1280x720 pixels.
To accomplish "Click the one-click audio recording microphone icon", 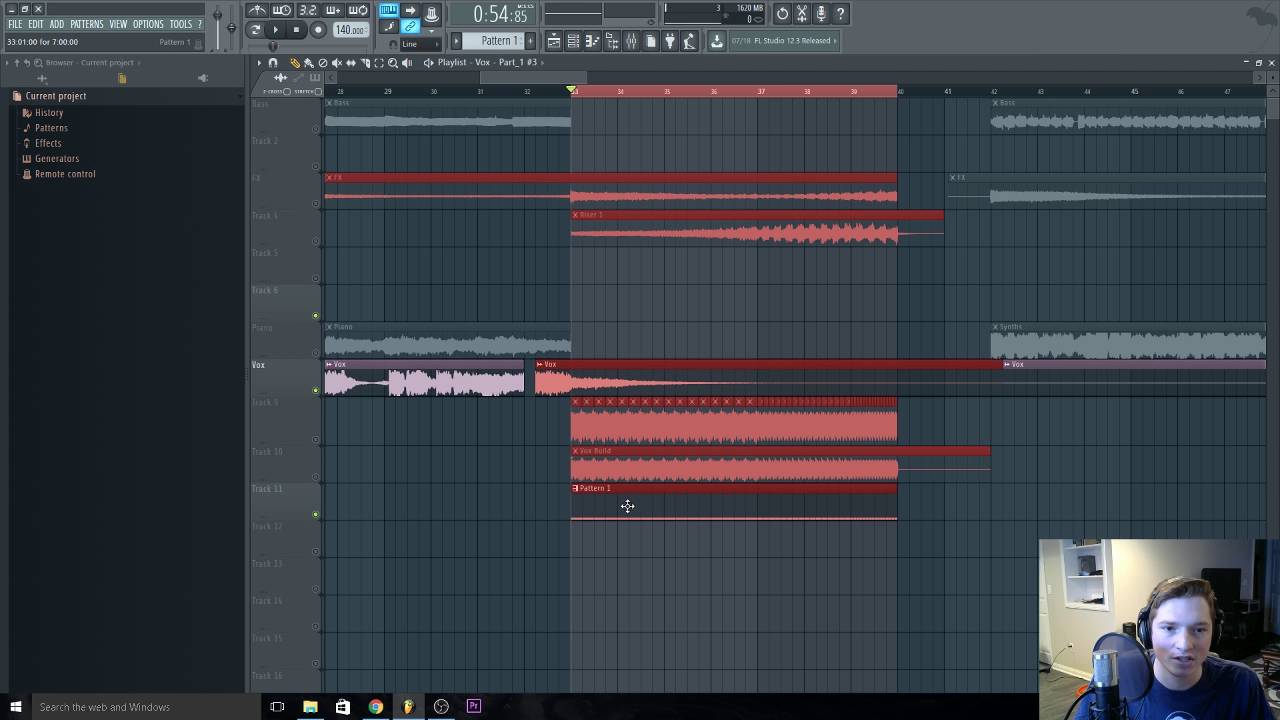I will (x=821, y=14).
